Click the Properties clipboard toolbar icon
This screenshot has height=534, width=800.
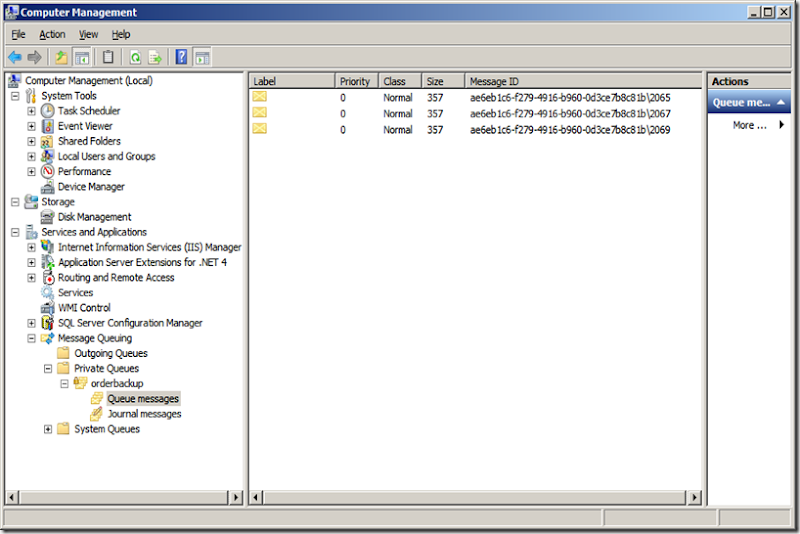point(108,57)
